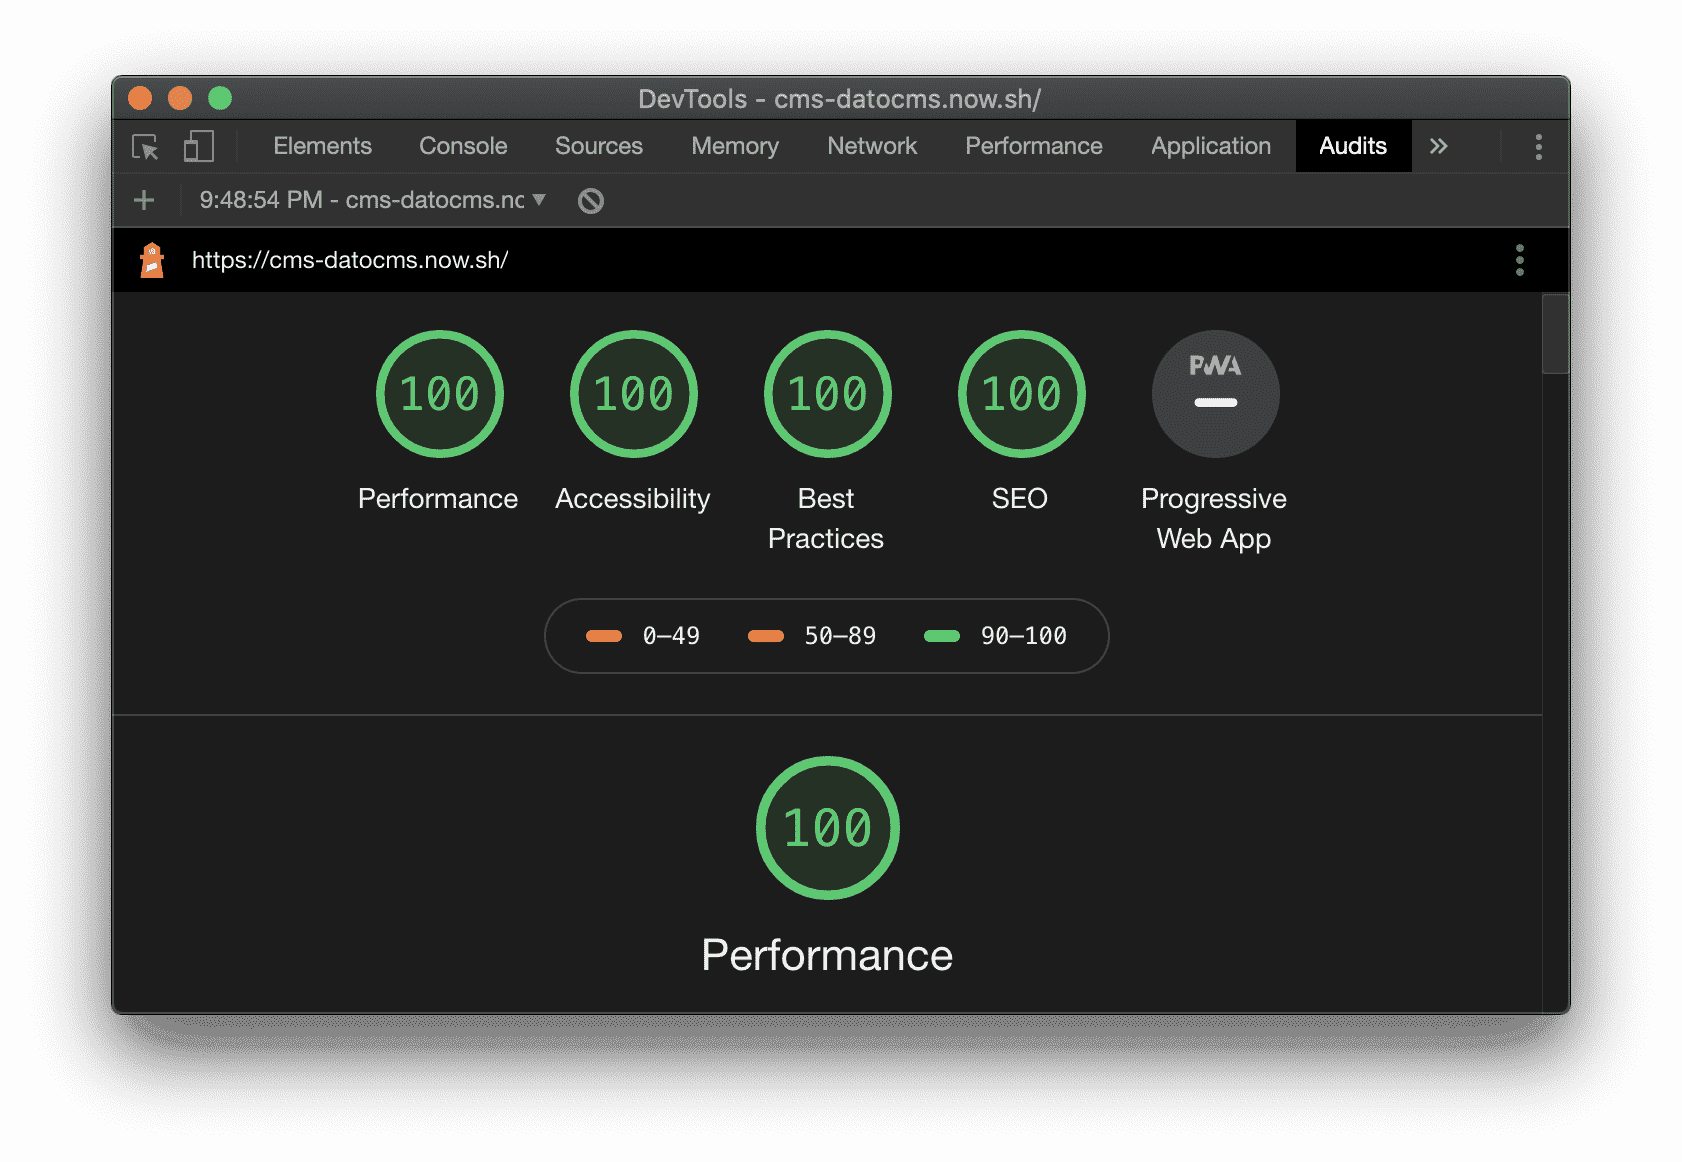The image size is (1682, 1162).
Task: Click the large Performance section heading
Action: coord(826,954)
